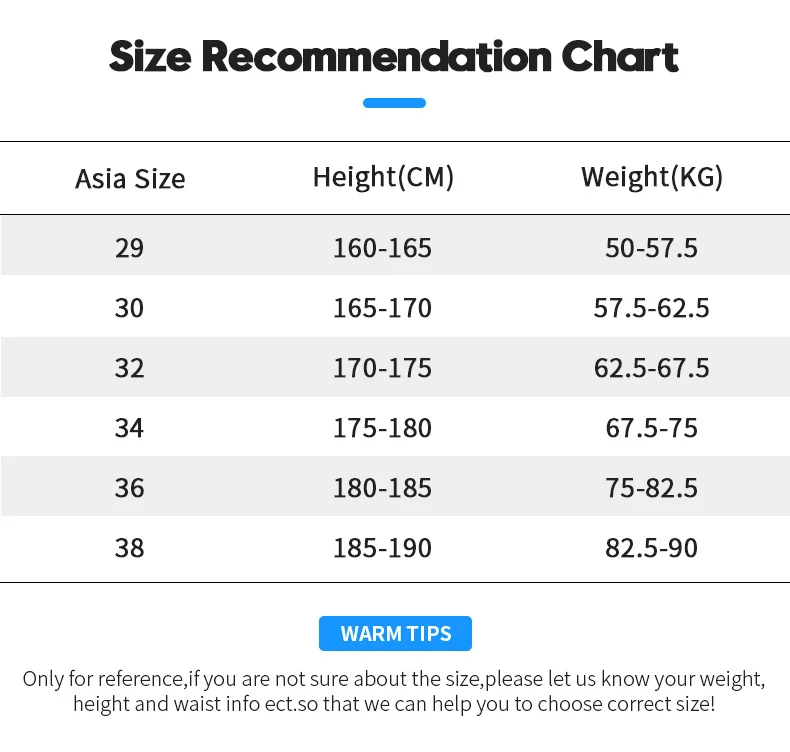Select the Weight(KG) column header
This screenshot has height=752, width=790.
click(651, 177)
